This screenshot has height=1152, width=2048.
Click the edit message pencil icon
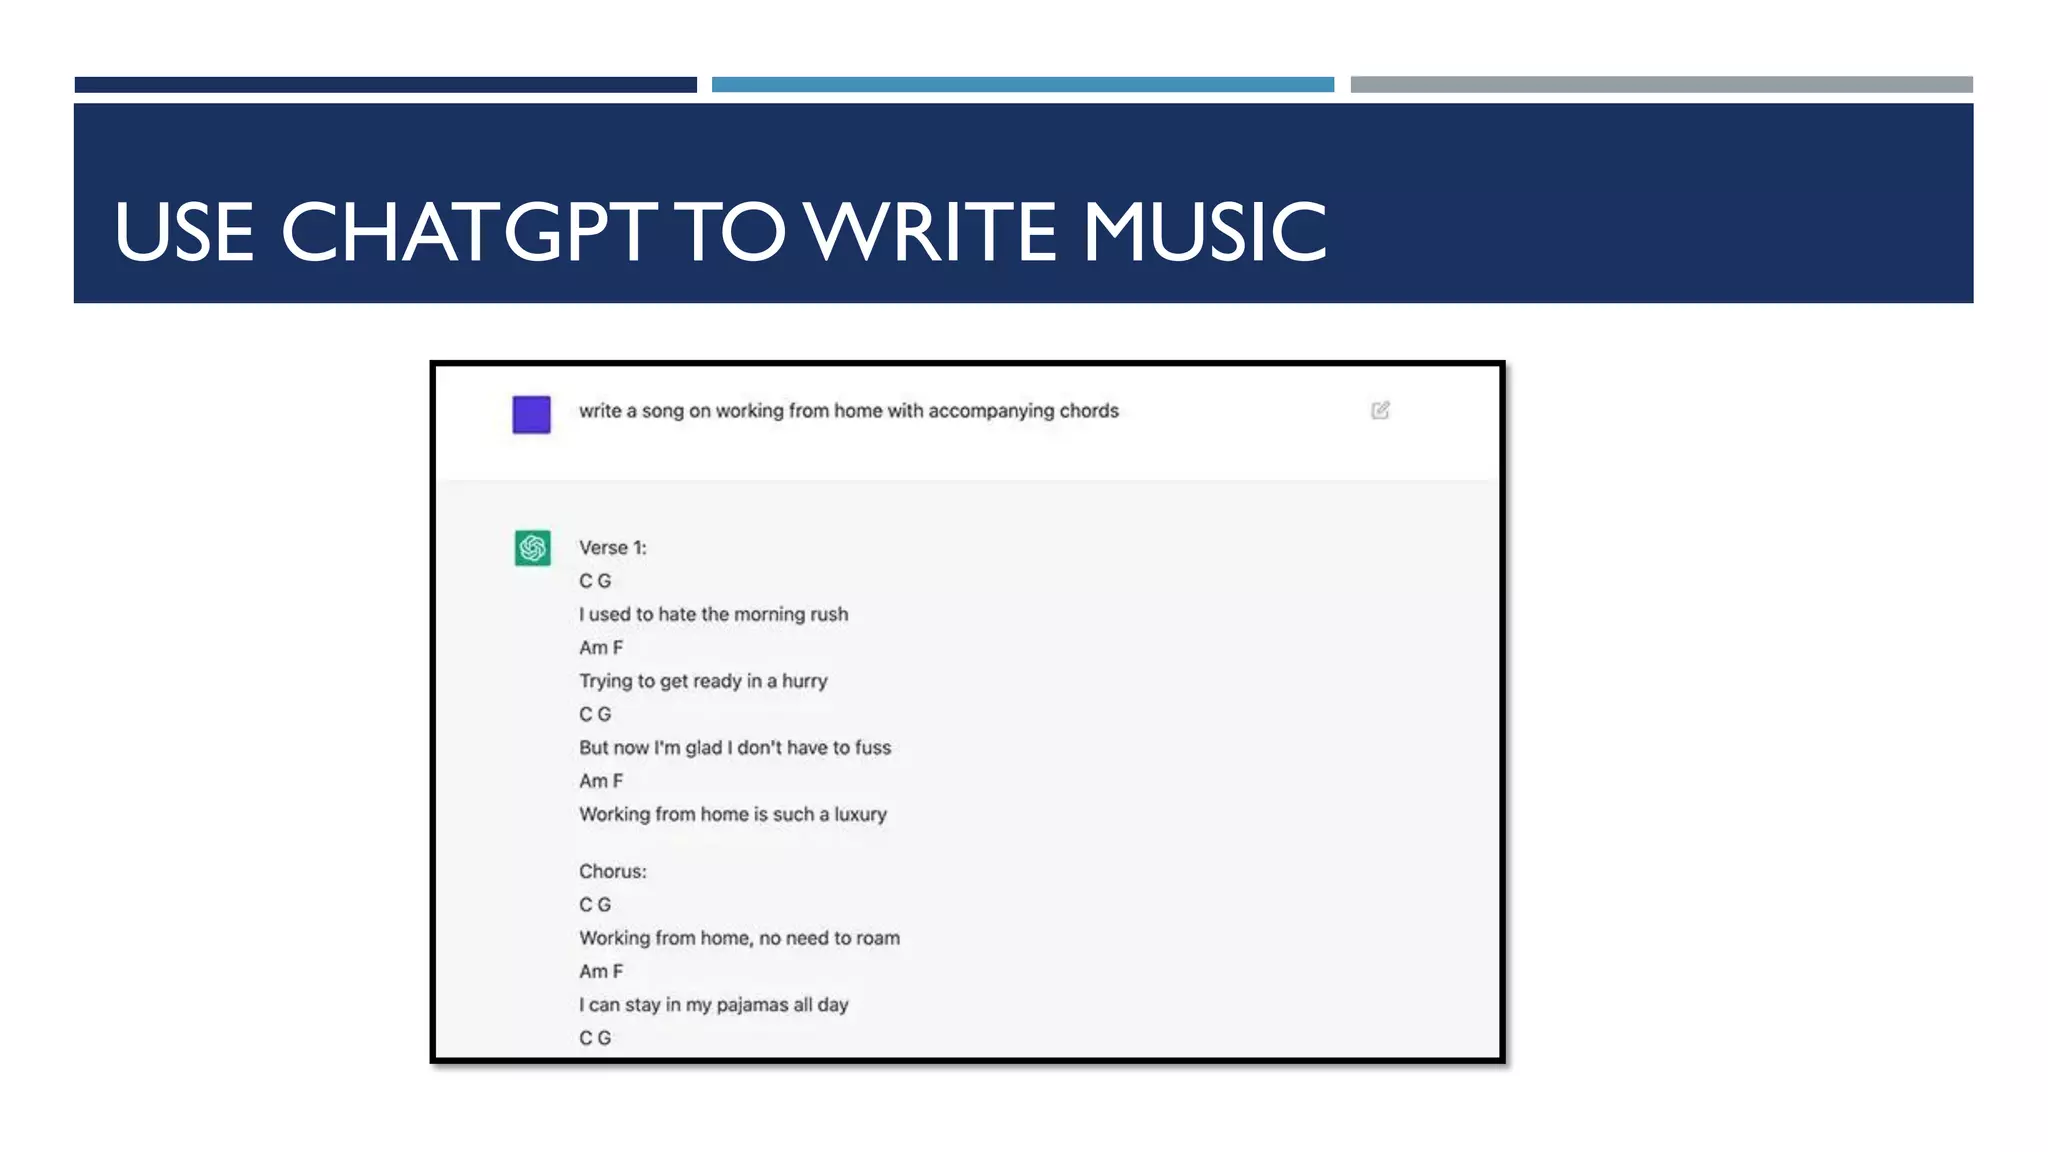1380,410
